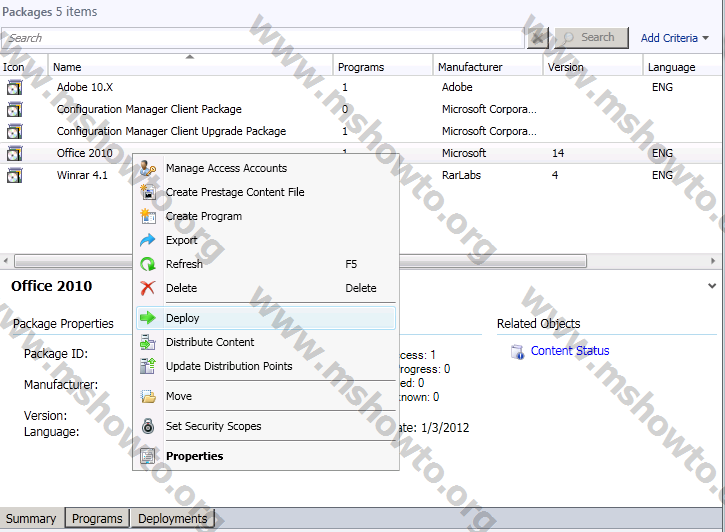Choose Manage Access Accounts from context menu
This screenshot has width=725, height=532.
click(x=266, y=168)
